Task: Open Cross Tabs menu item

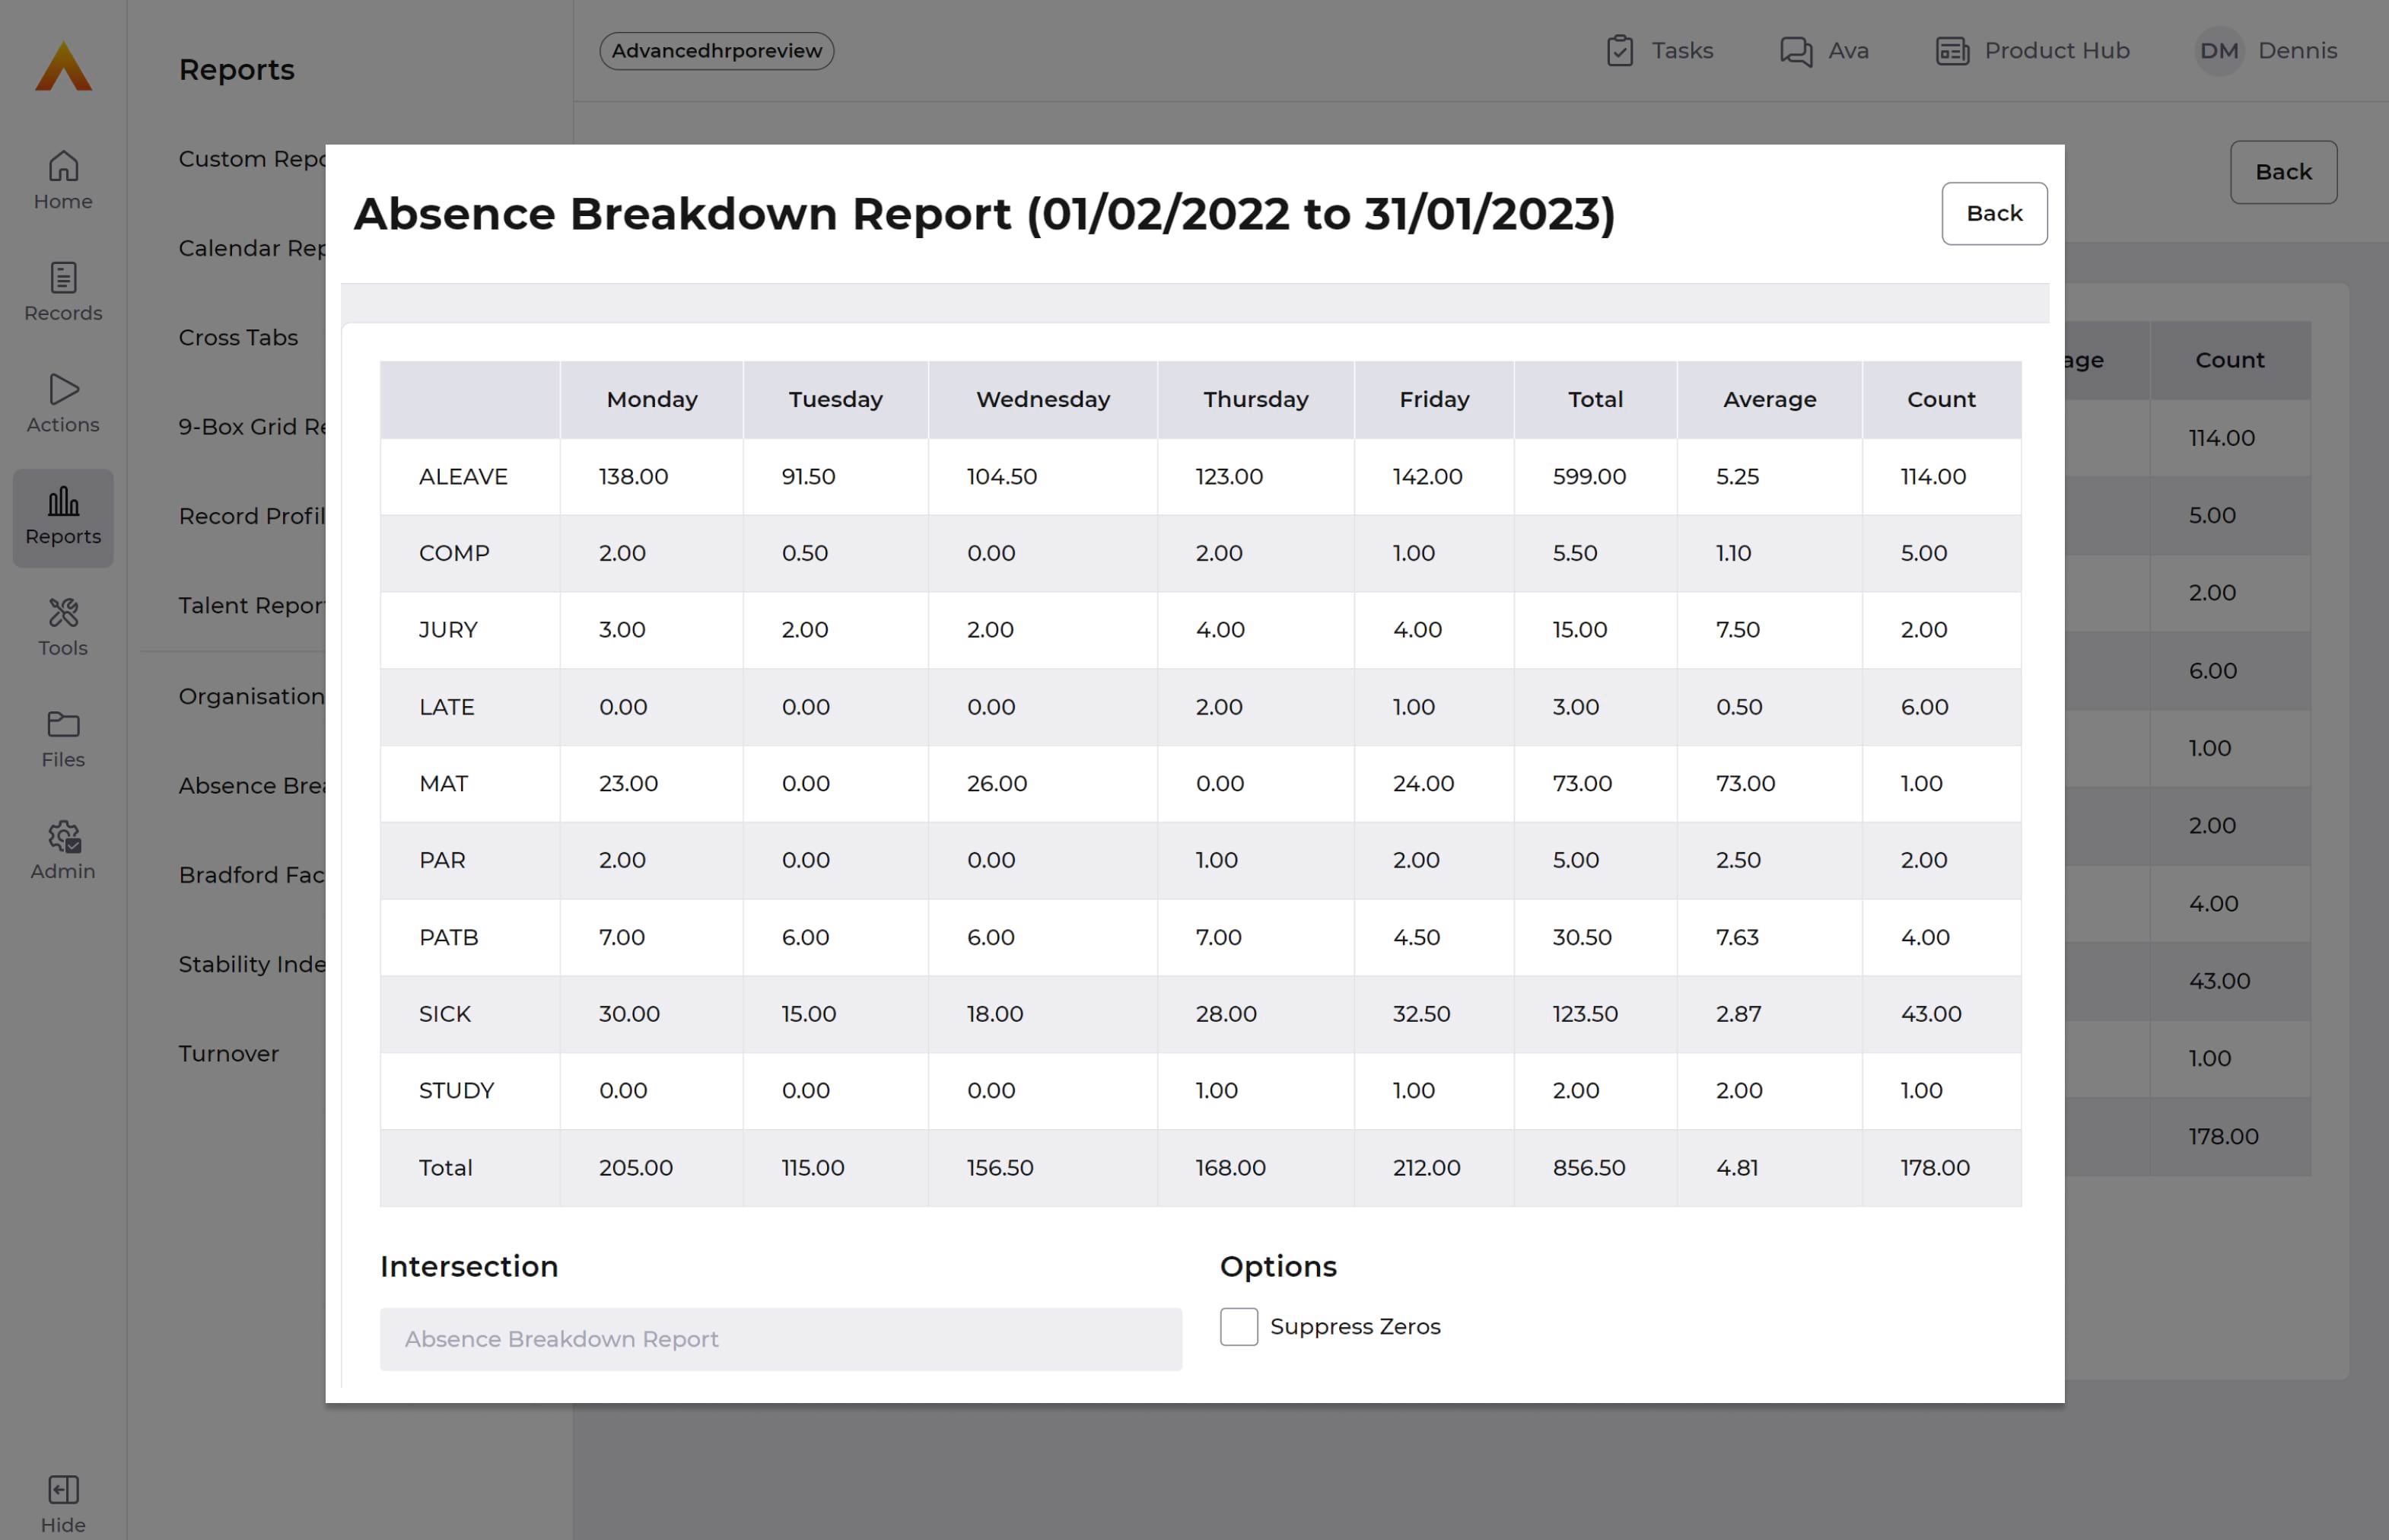Action: tap(238, 337)
